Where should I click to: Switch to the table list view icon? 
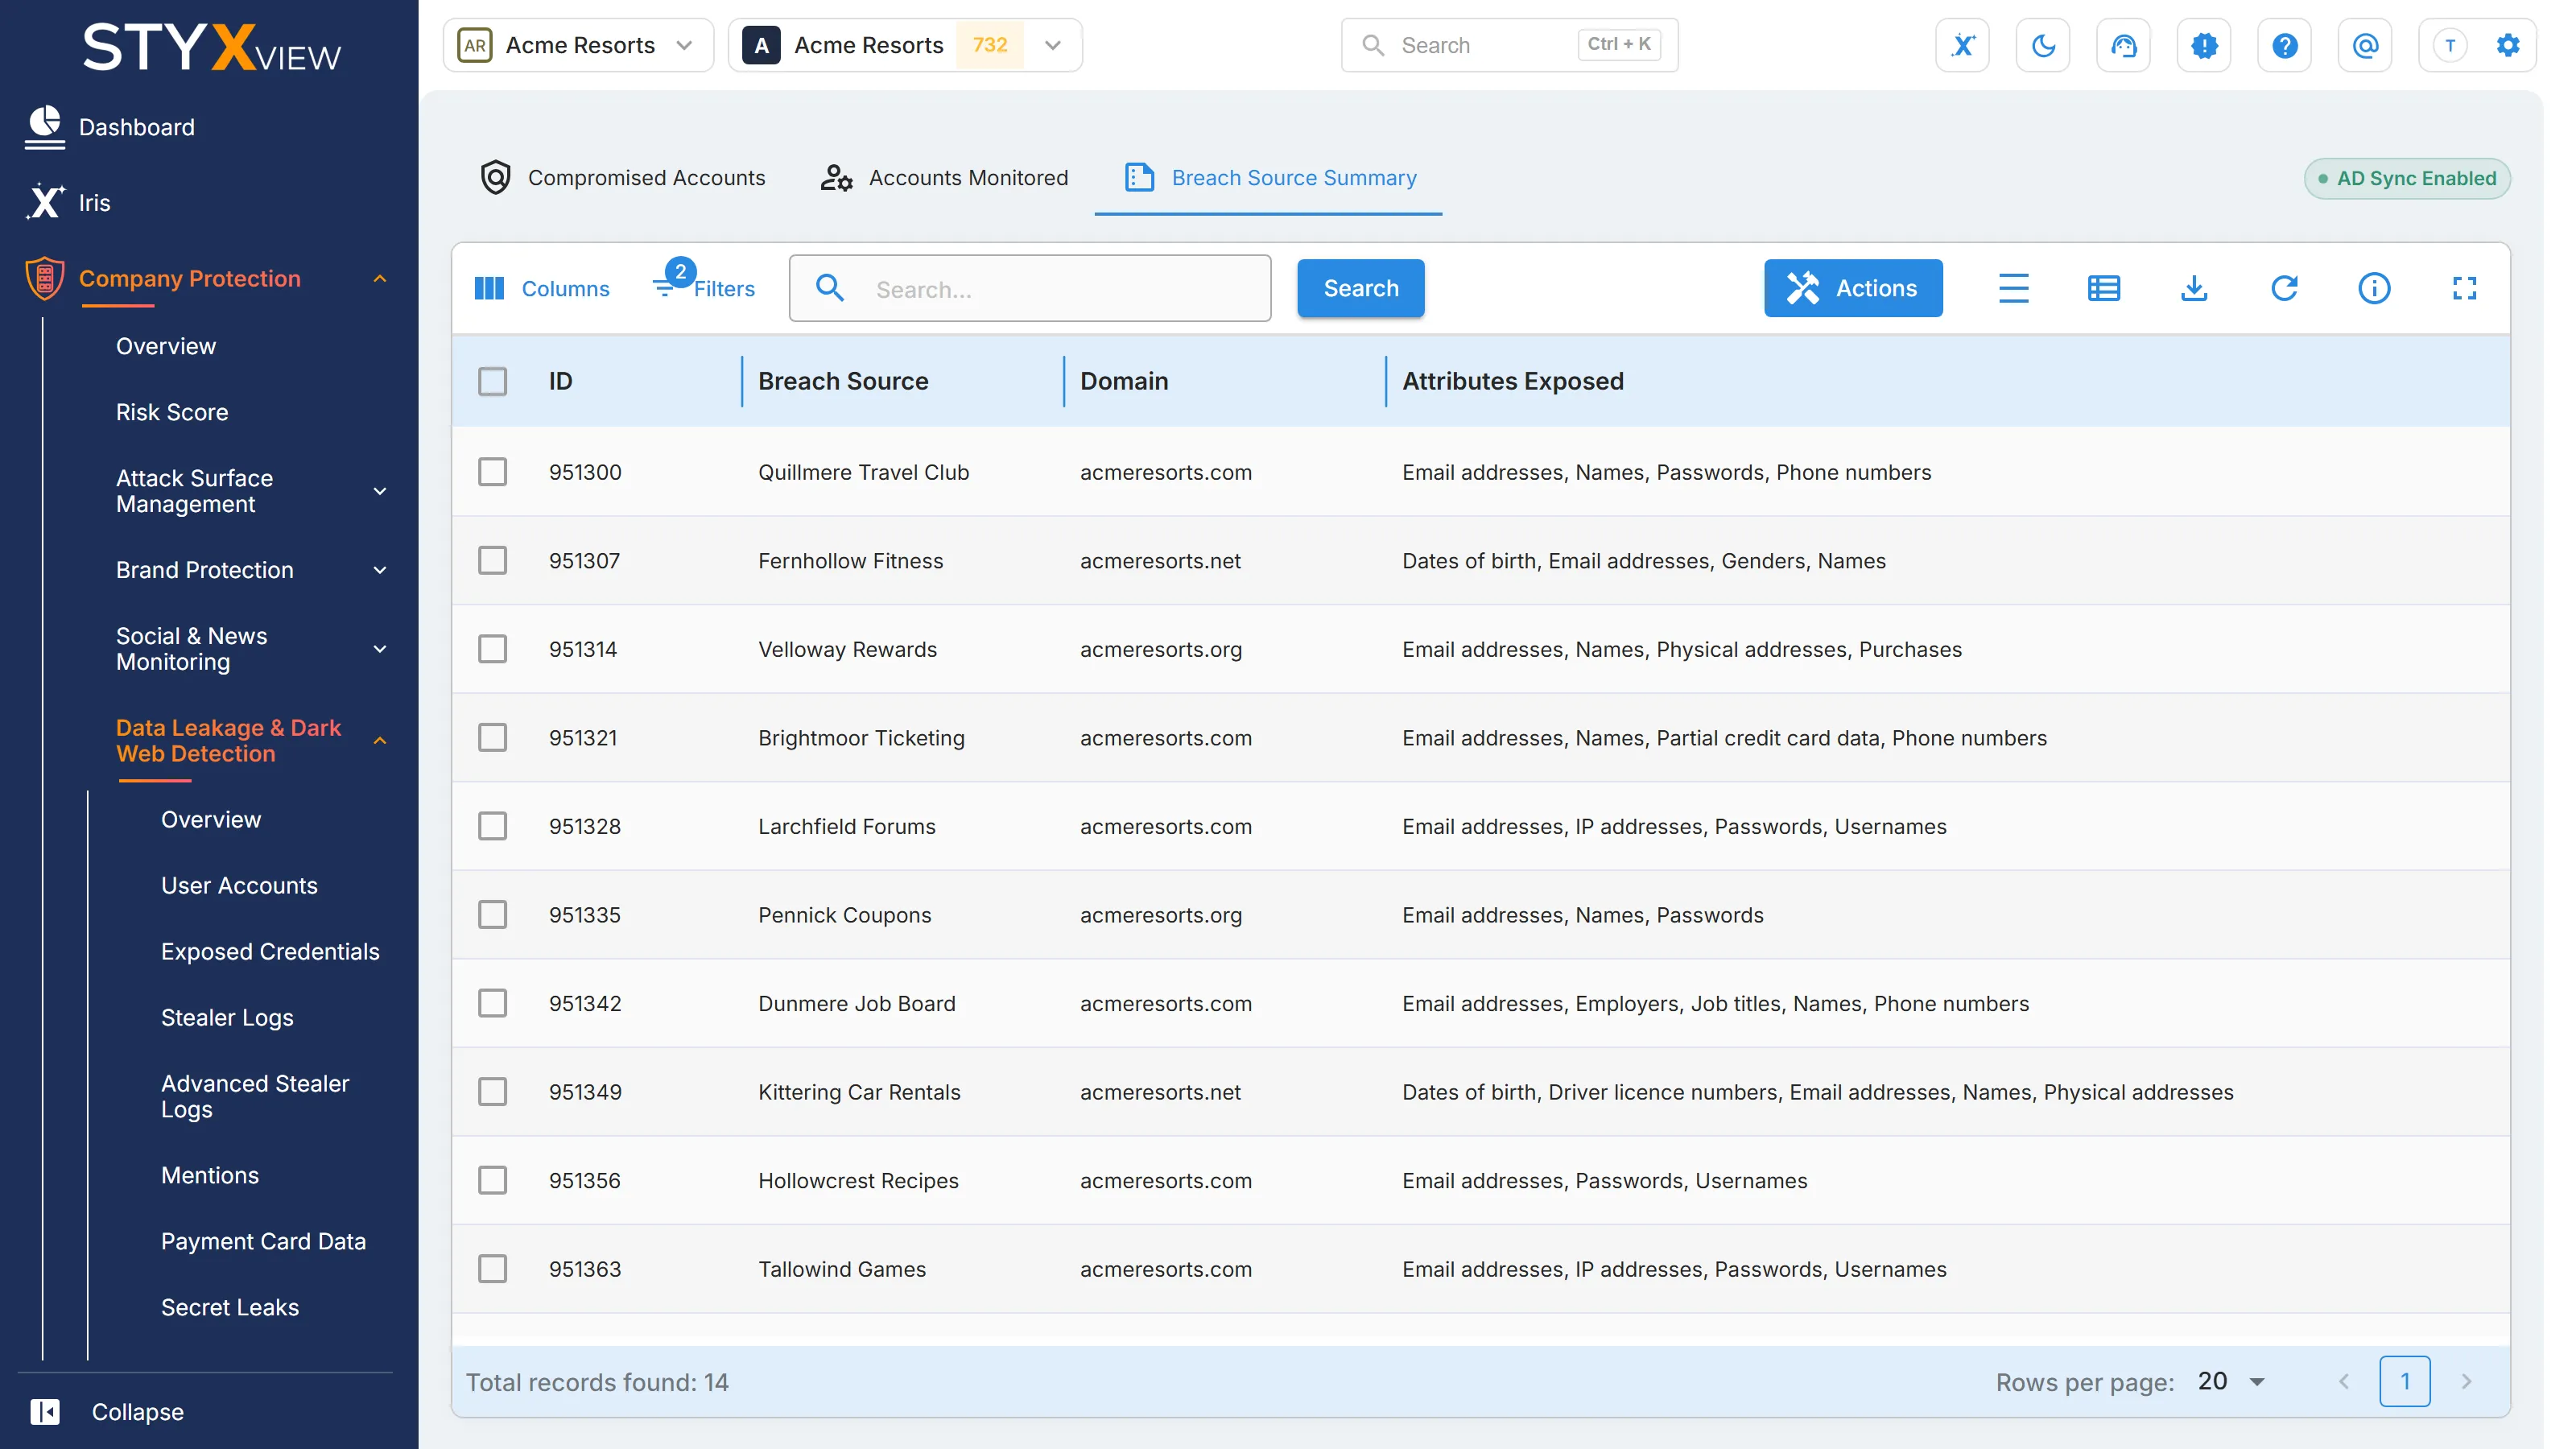click(2104, 288)
